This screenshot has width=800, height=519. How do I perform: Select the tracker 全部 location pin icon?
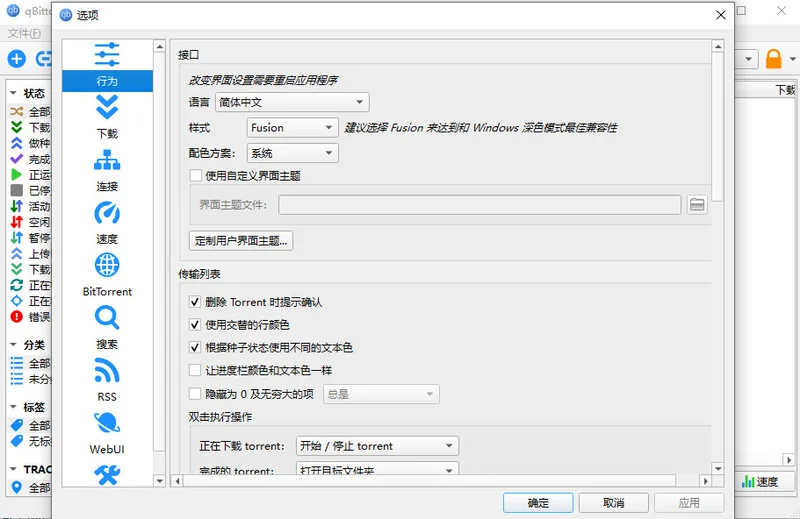[x=16, y=487]
